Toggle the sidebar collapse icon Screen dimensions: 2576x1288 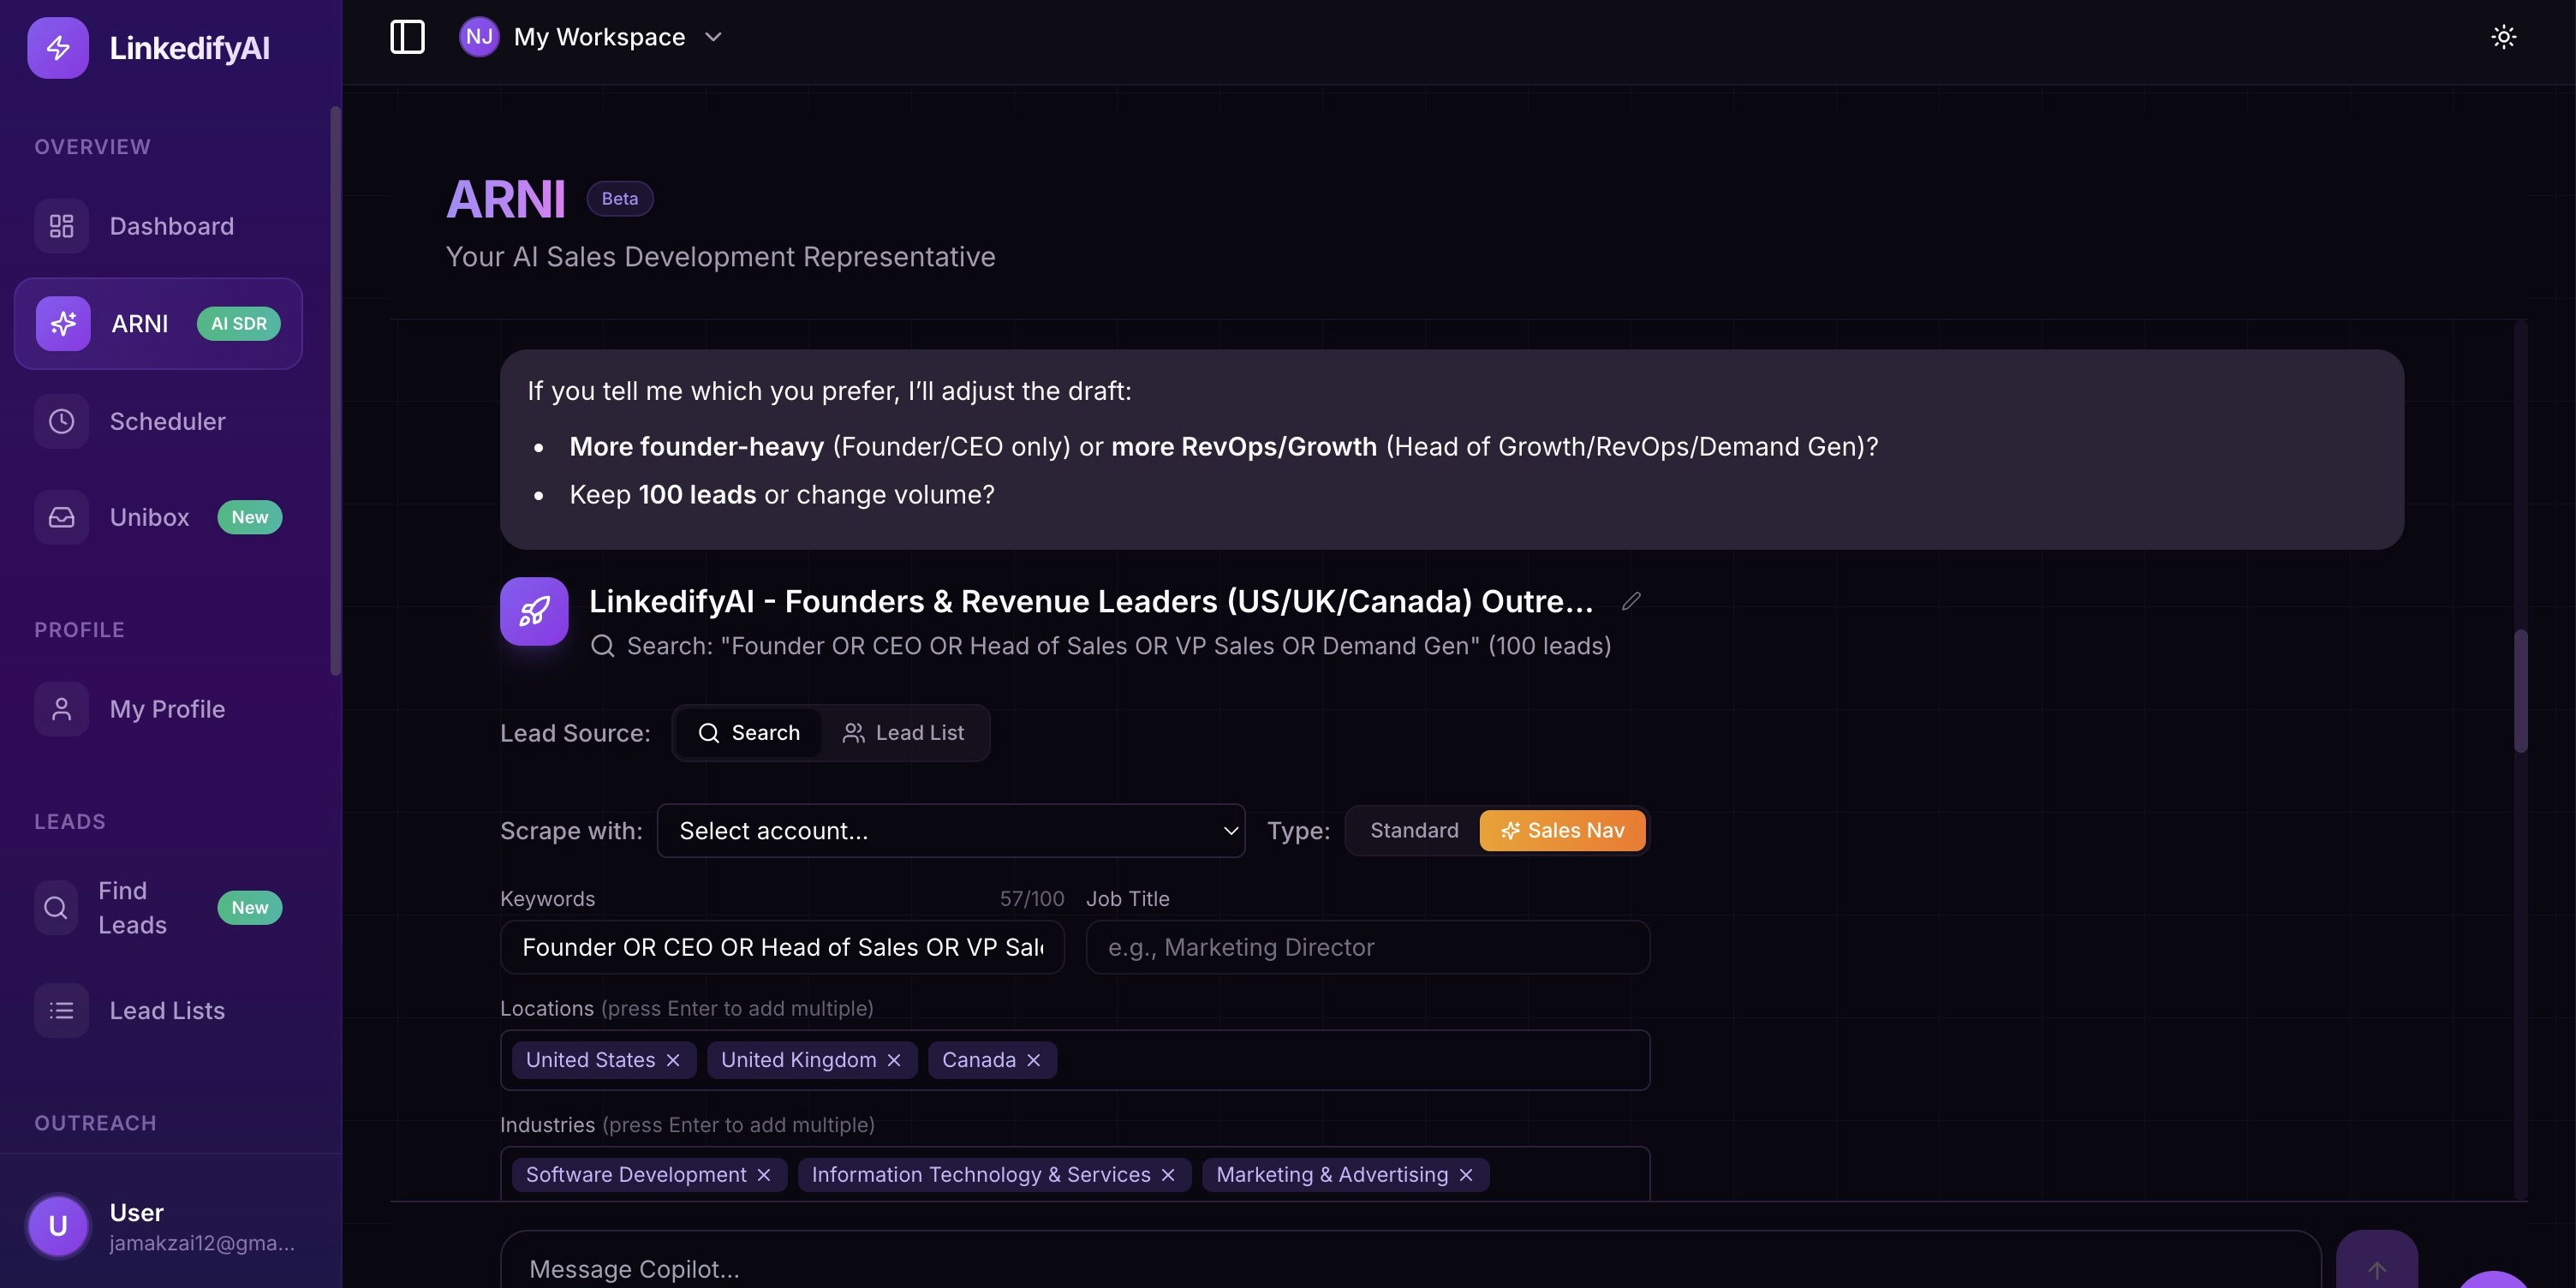point(407,37)
